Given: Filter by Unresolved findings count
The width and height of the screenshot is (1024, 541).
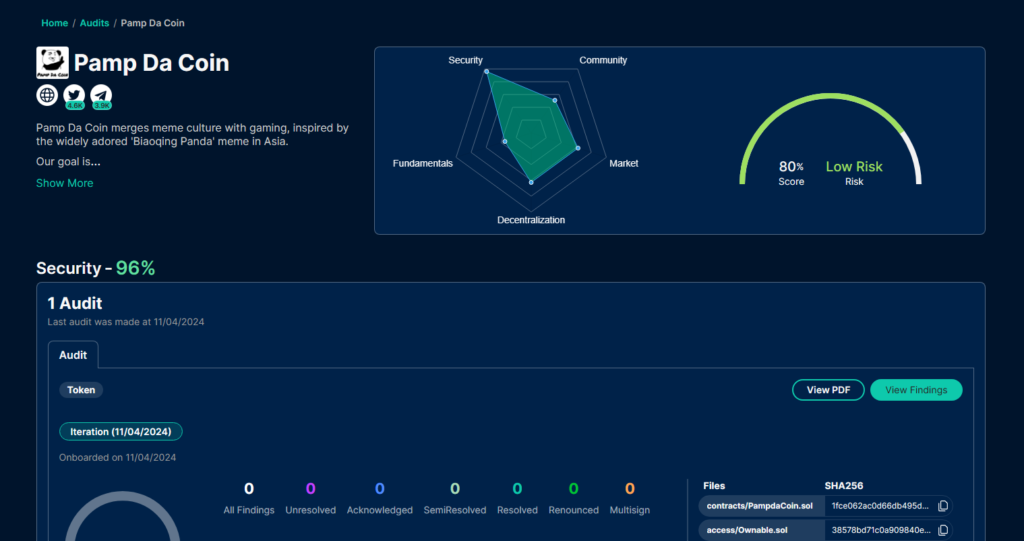Looking at the screenshot, I should (x=310, y=498).
